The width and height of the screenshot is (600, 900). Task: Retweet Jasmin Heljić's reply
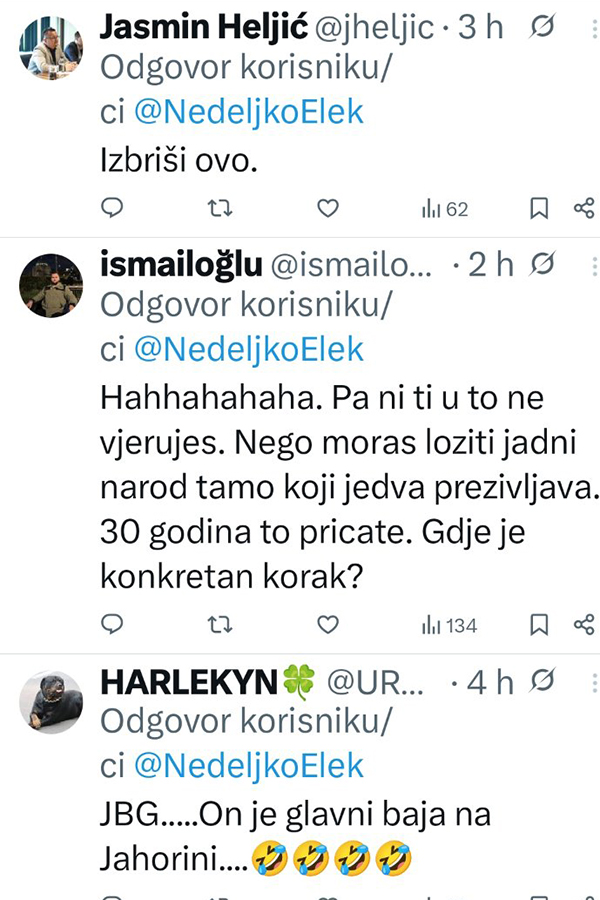tap(220, 208)
